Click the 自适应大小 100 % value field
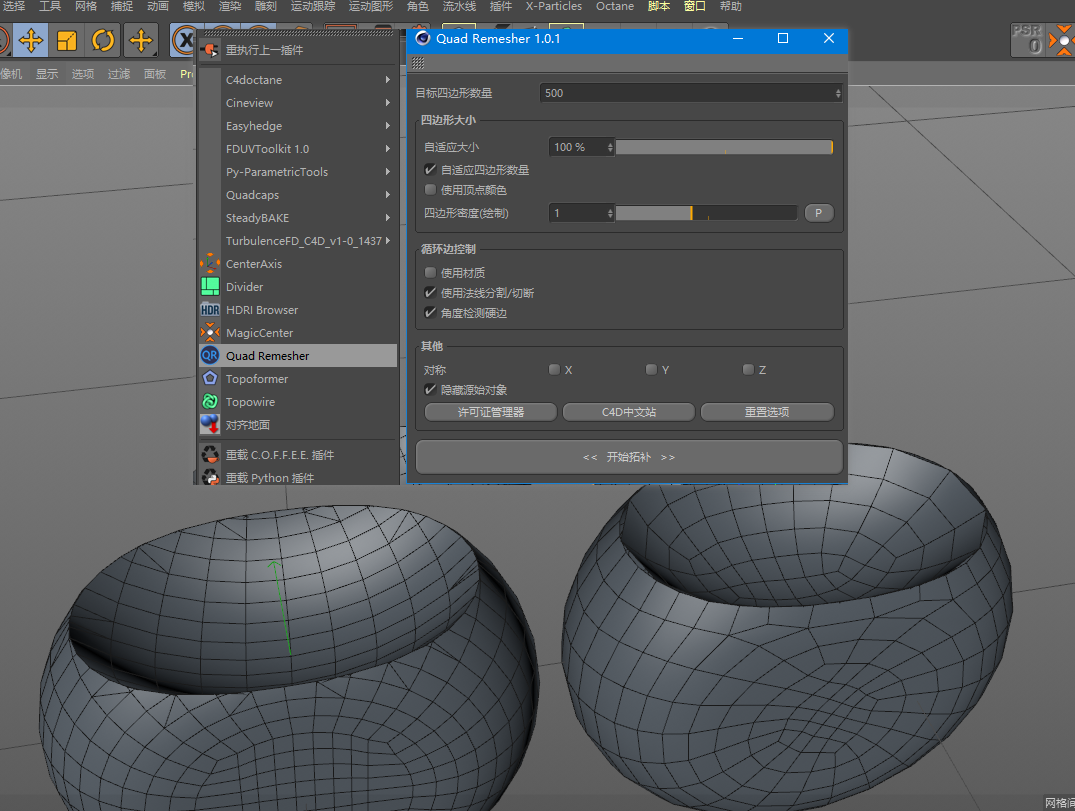The width and height of the screenshot is (1075, 811). tap(581, 147)
